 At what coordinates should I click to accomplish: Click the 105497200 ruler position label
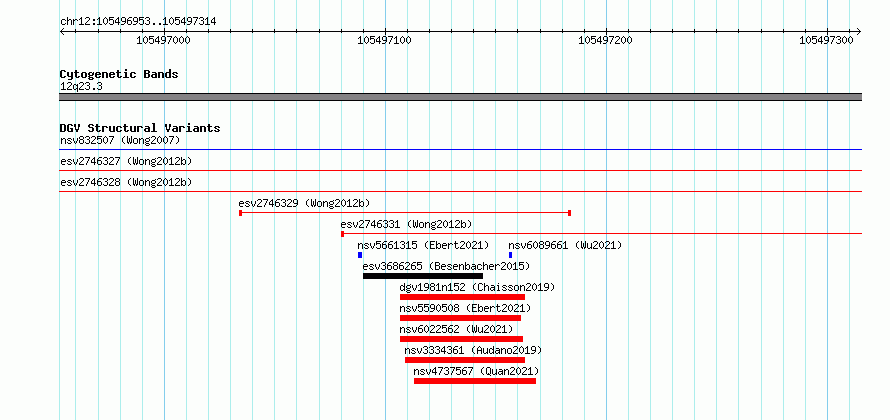(605, 40)
